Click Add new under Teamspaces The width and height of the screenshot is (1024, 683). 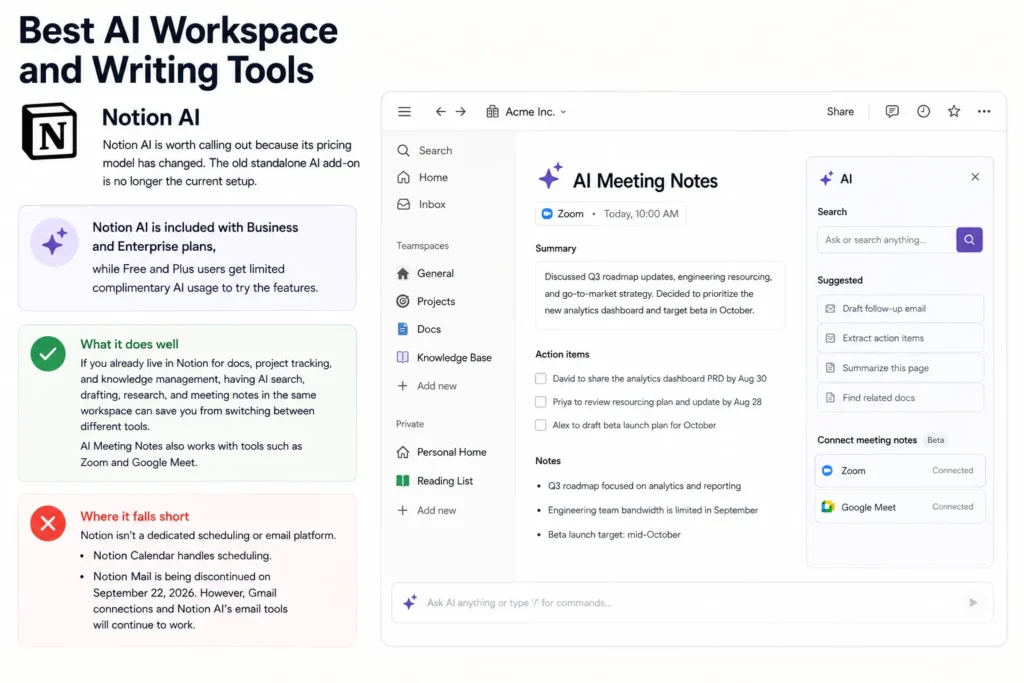coord(427,386)
